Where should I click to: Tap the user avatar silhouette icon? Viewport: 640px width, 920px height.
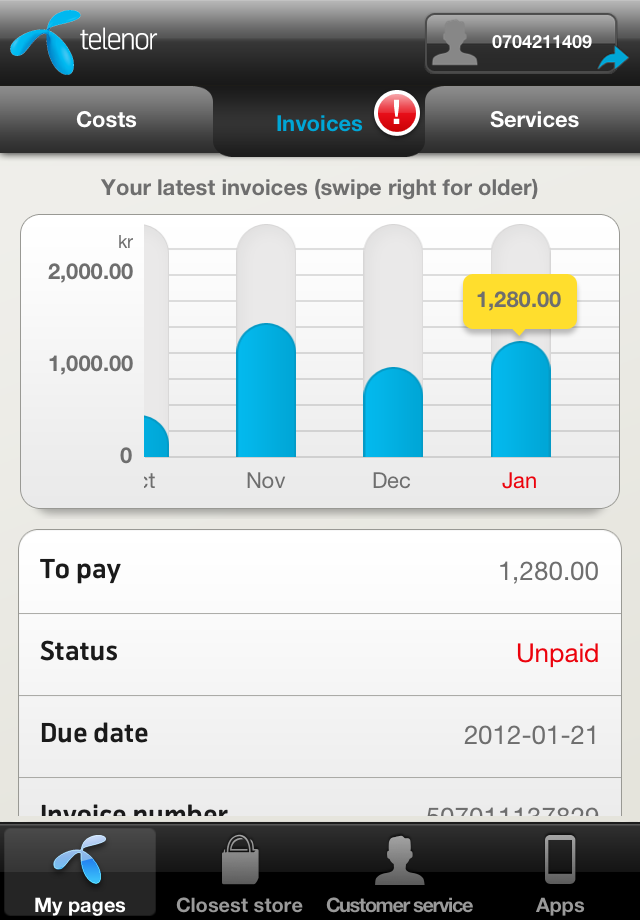[x=454, y=43]
